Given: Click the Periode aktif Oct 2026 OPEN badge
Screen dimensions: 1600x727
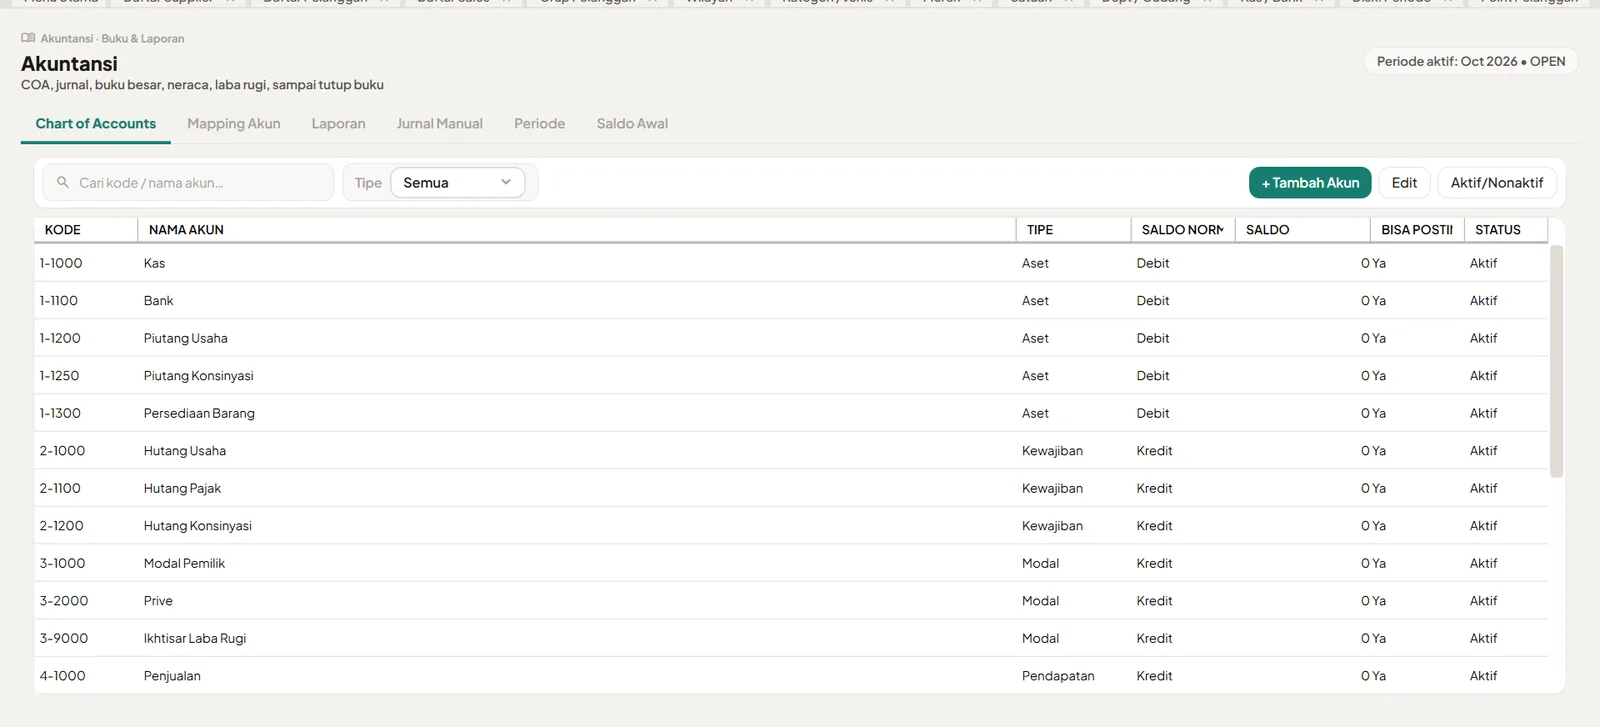Looking at the screenshot, I should click(x=1471, y=61).
